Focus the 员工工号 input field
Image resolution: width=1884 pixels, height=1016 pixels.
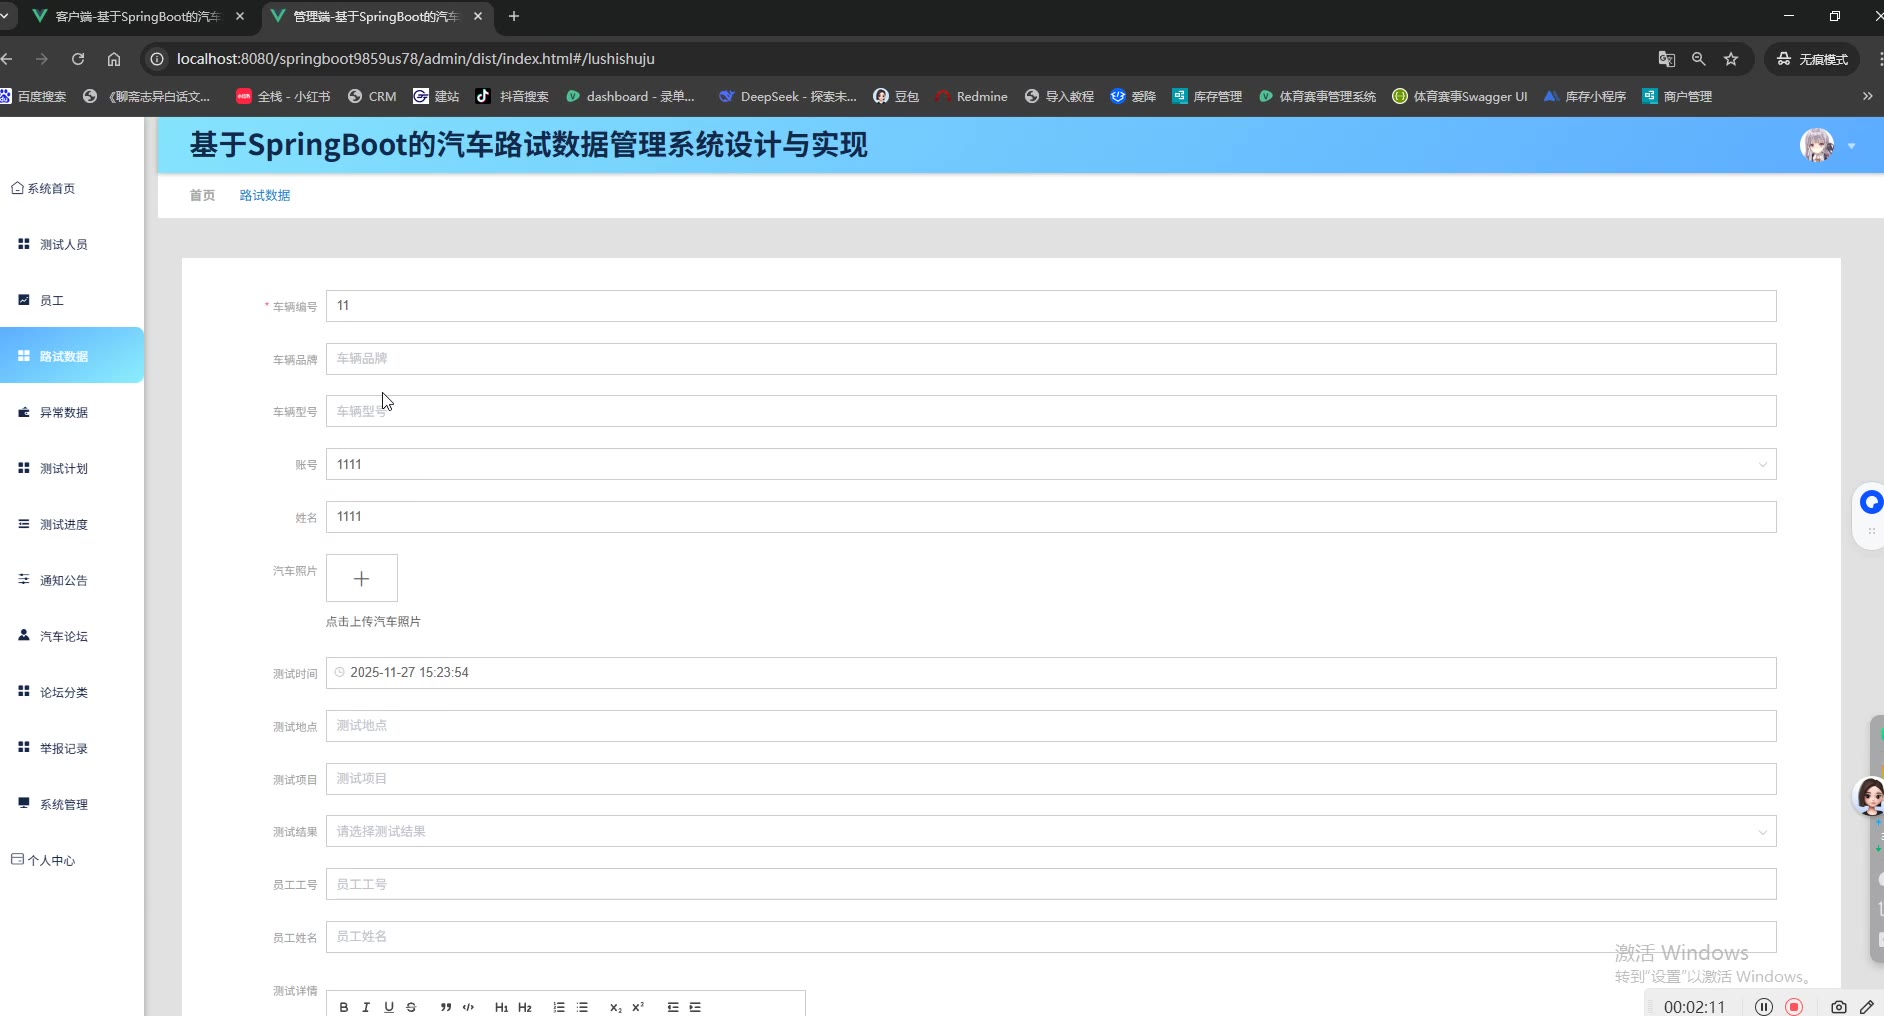(x=1051, y=884)
